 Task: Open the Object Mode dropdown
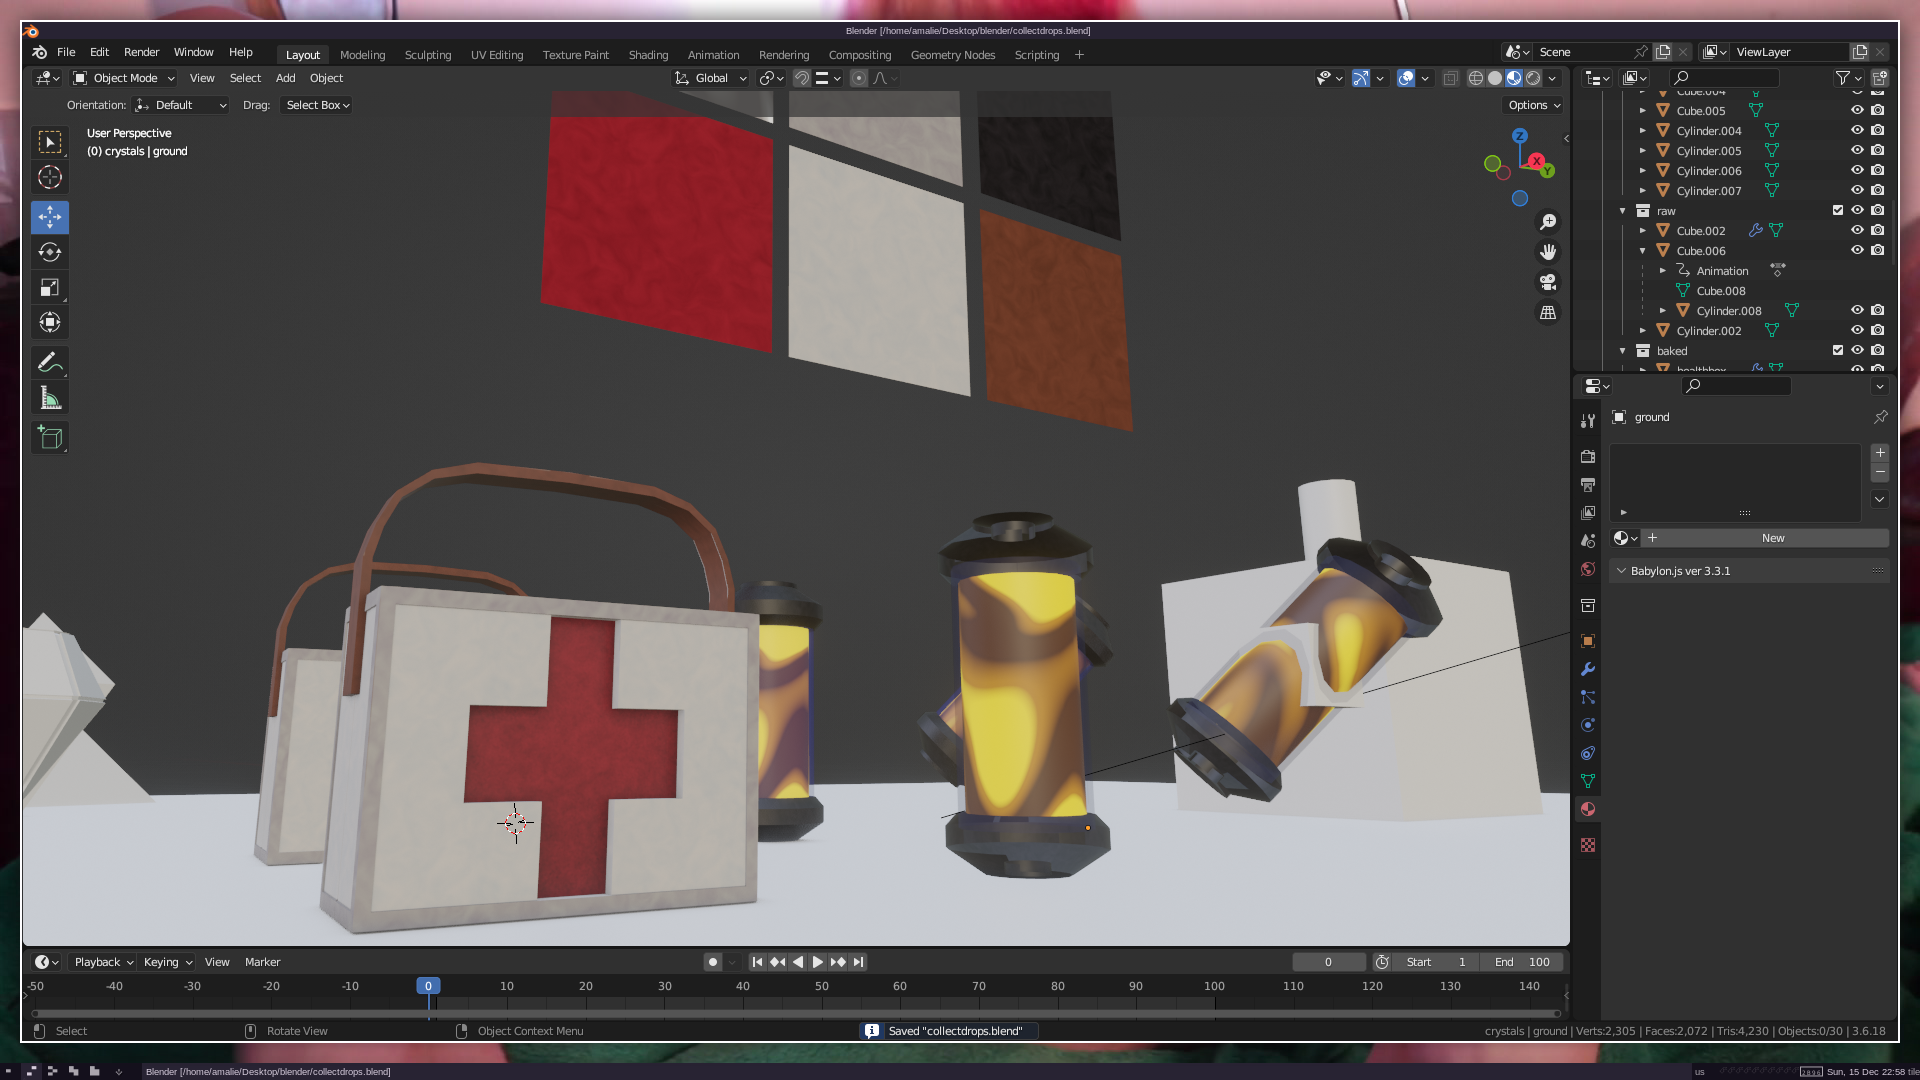[x=125, y=78]
